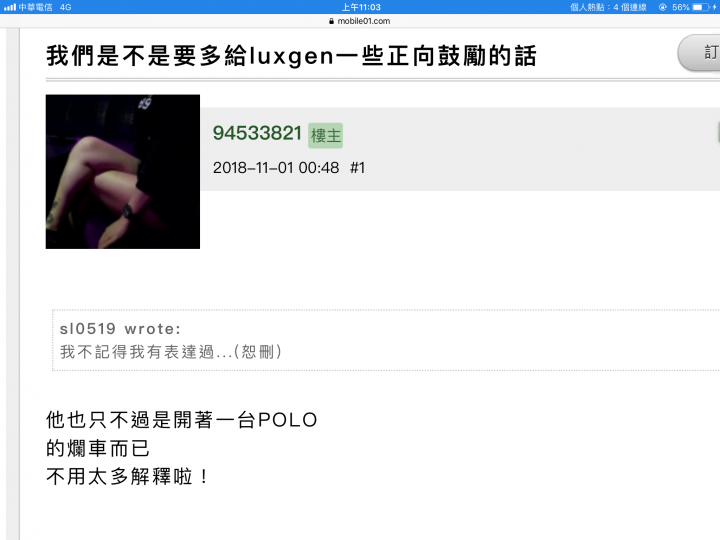Open the #1 post permalink
This screenshot has height=540, width=720.
[358, 168]
